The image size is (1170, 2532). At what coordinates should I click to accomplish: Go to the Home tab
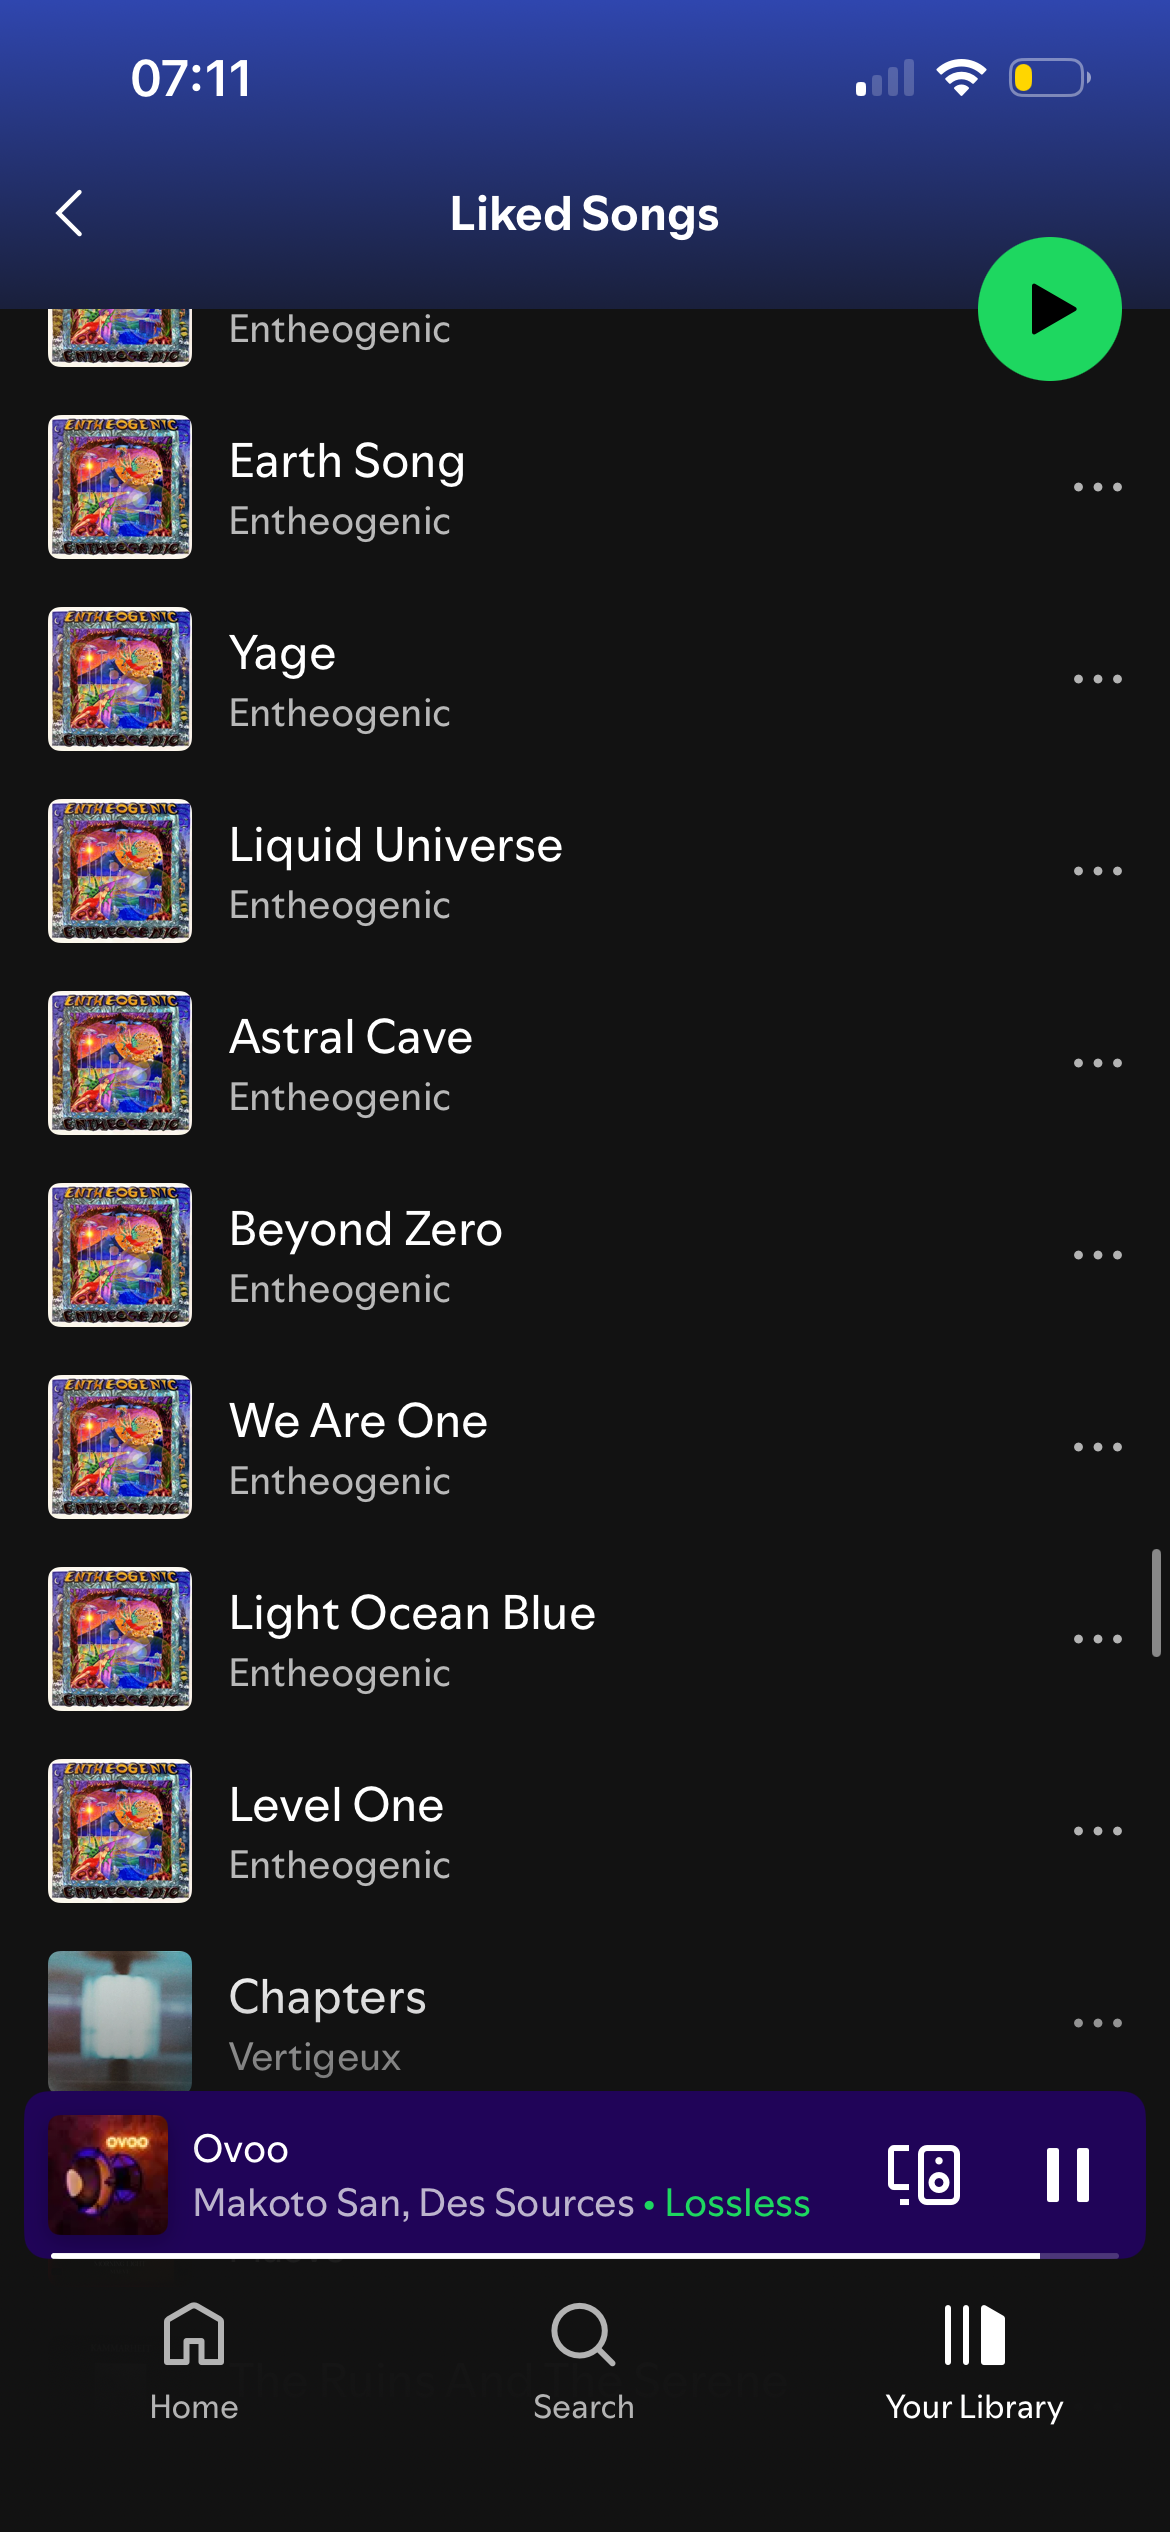pyautogui.click(x=194, y=2362)
